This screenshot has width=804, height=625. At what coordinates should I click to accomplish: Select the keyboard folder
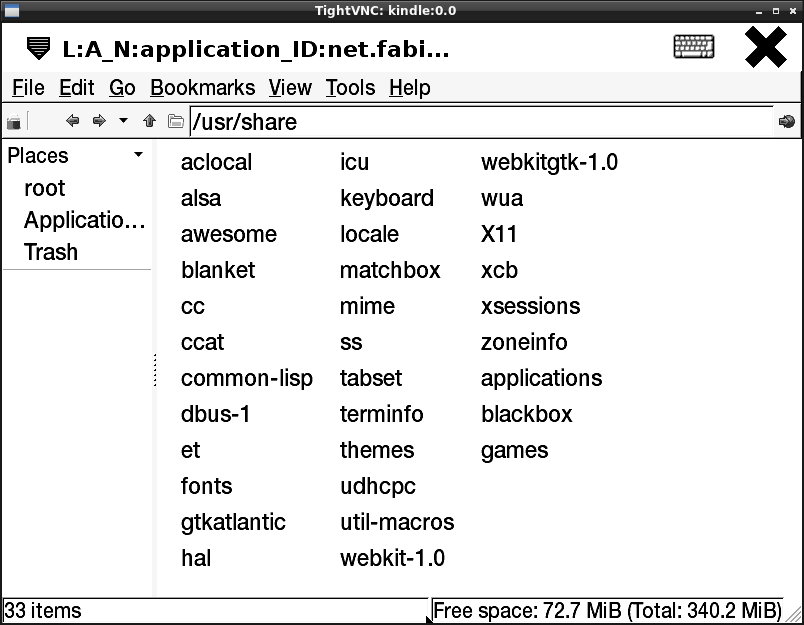(x=387, y=198)
